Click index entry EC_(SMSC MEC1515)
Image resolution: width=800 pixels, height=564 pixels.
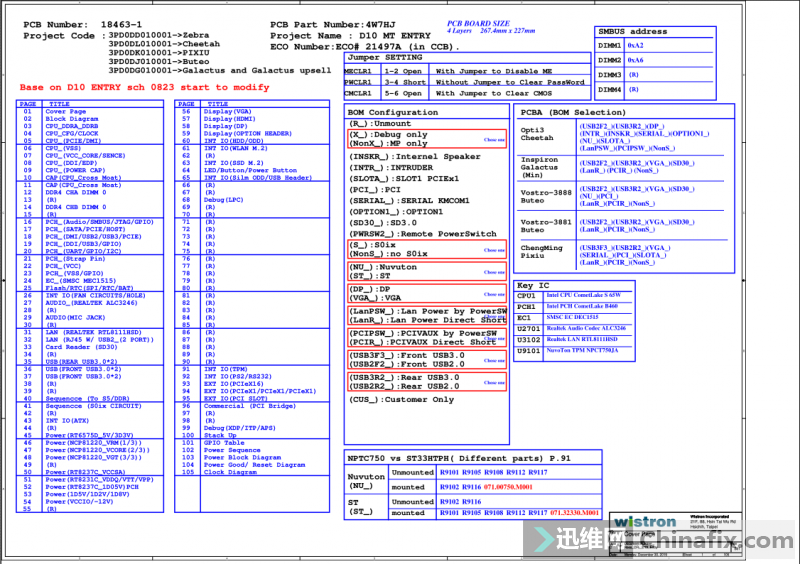tap(81, 281)
